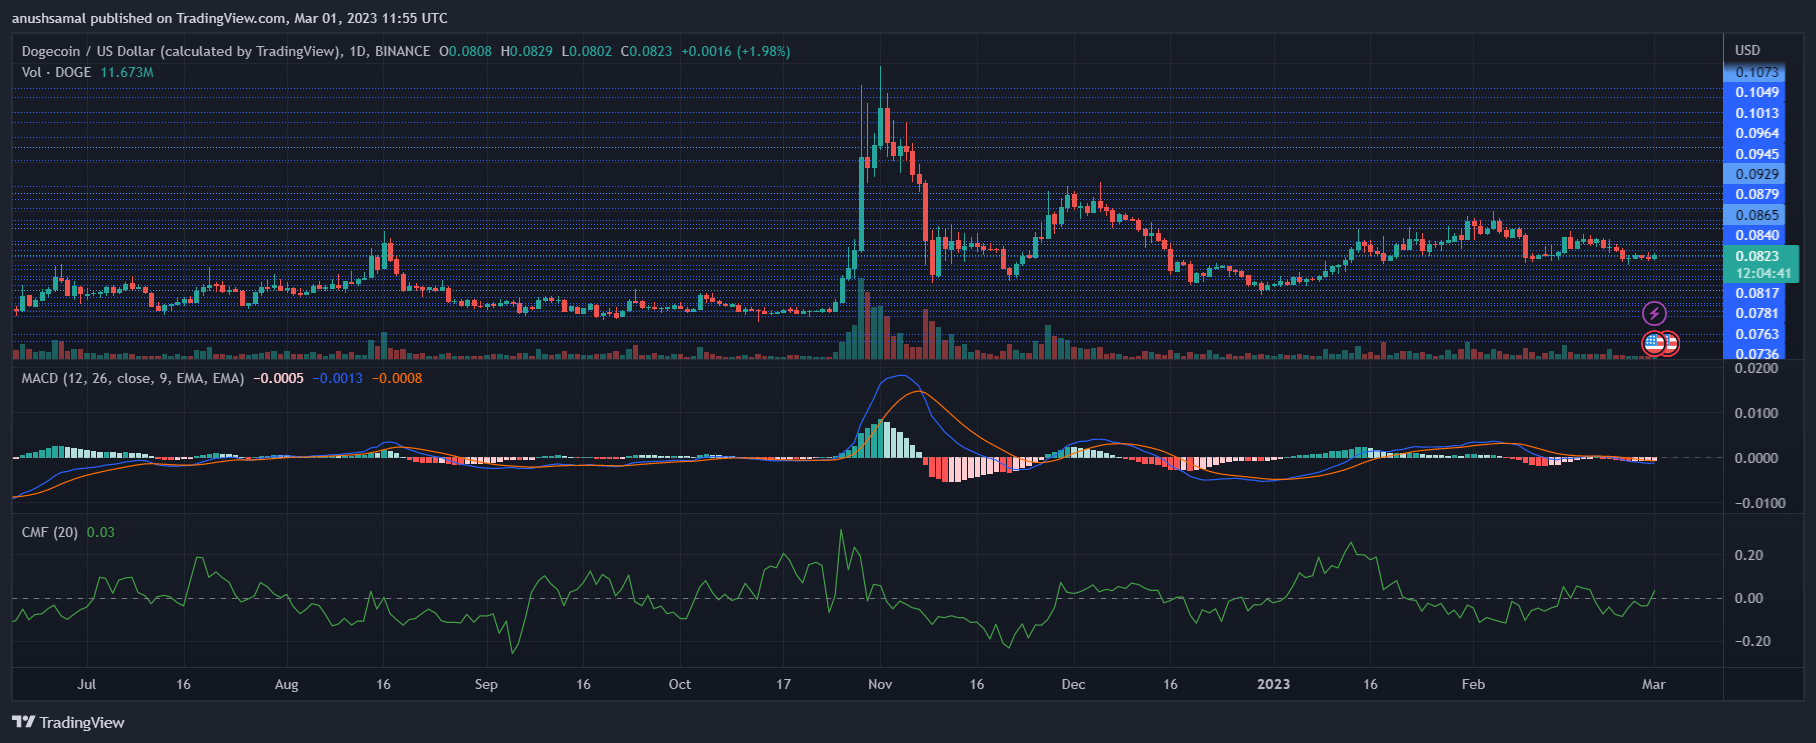Click the orange signal value -0.0008

tap(397, 378)
